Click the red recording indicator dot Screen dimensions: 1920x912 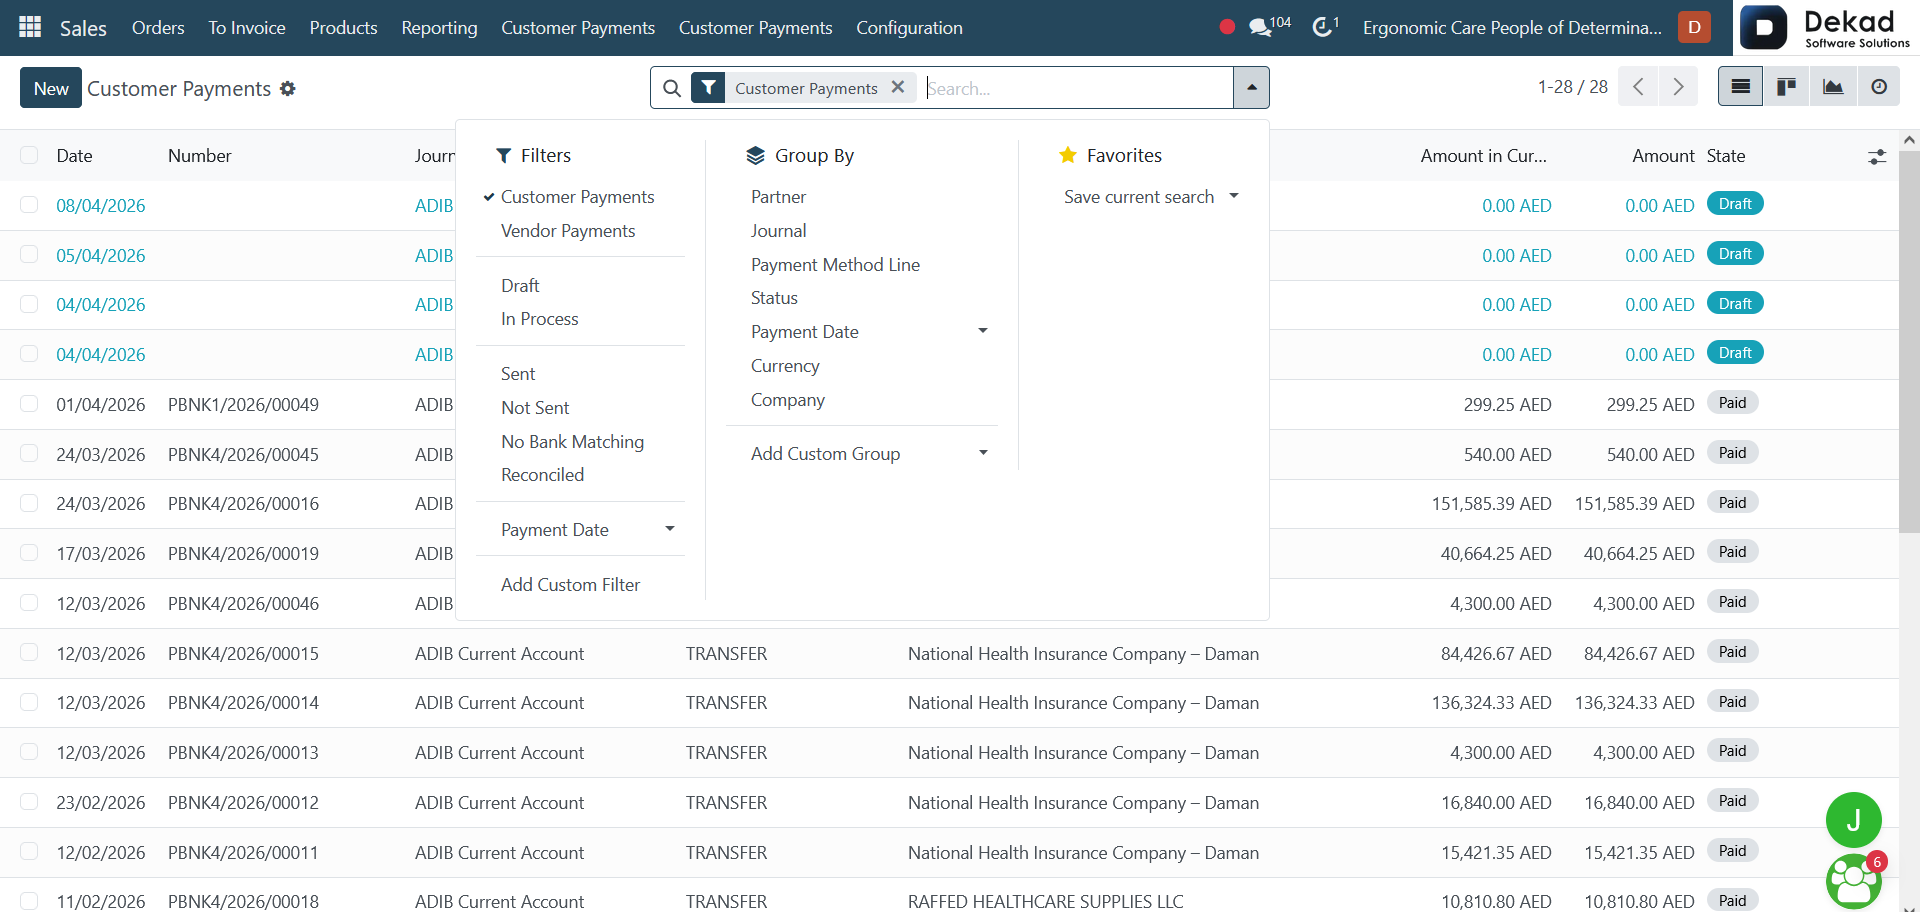[1227, 27]
